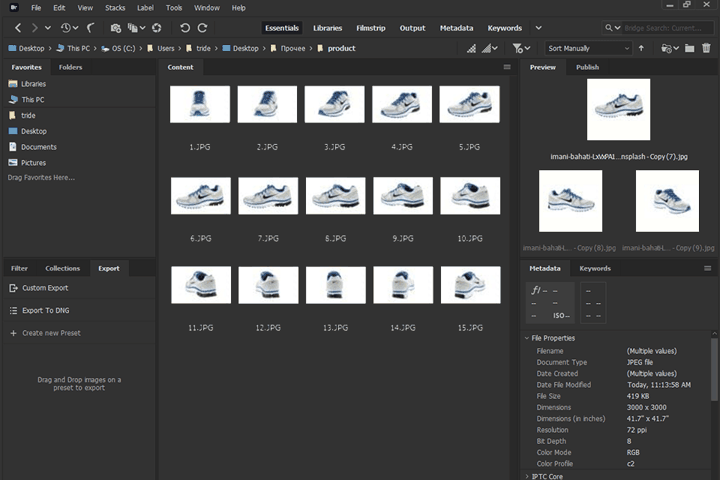Collapse File Properties section
The image size is (720, 480).
[x=527, y=338]
